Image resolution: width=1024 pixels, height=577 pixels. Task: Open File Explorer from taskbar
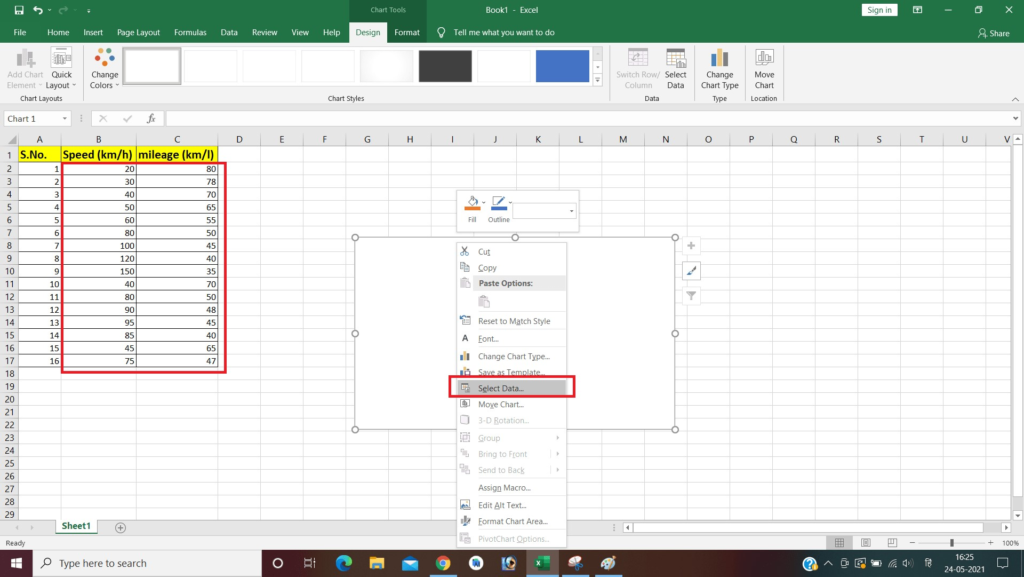(377, 563)
